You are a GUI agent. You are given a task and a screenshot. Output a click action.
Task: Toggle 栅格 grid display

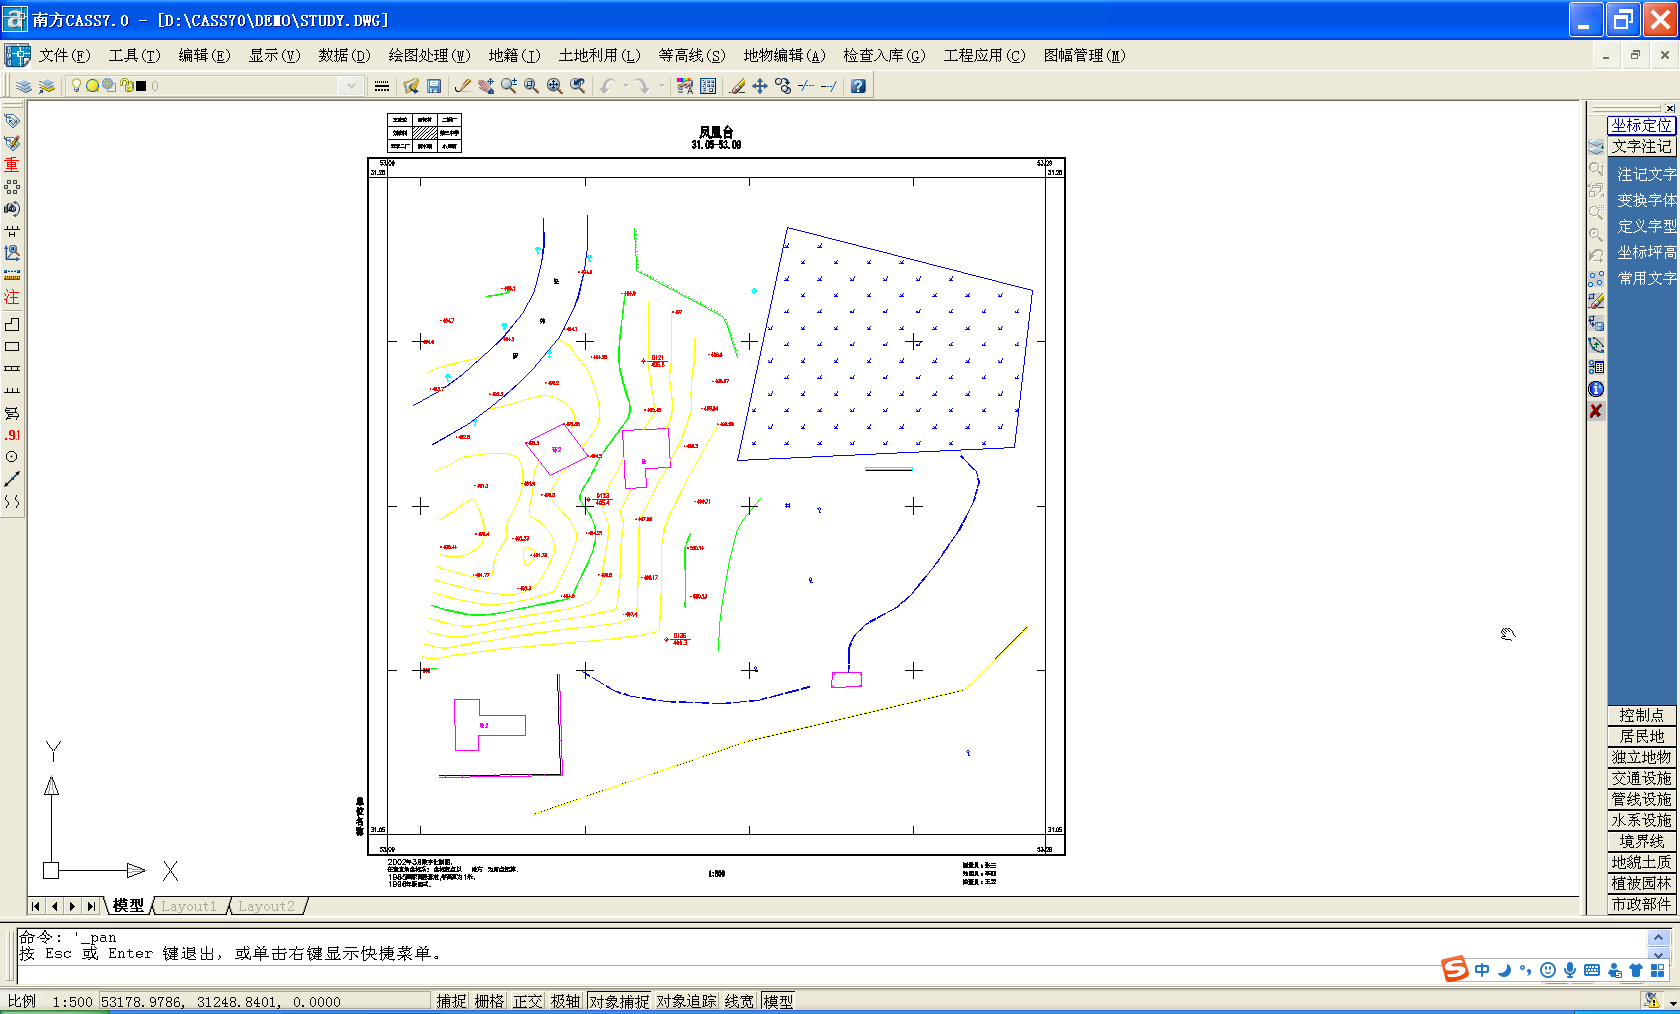pos(489,1001)
